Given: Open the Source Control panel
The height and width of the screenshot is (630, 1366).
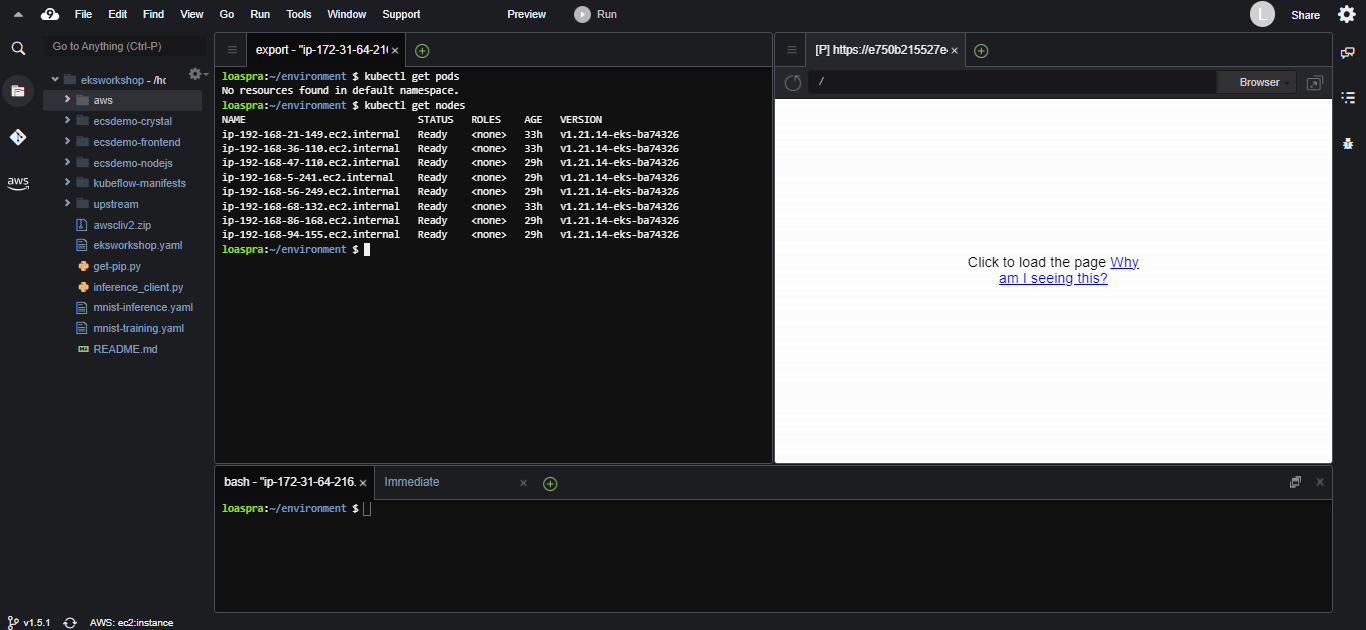Looking at the screenshot, I should [x=18, y=137].
